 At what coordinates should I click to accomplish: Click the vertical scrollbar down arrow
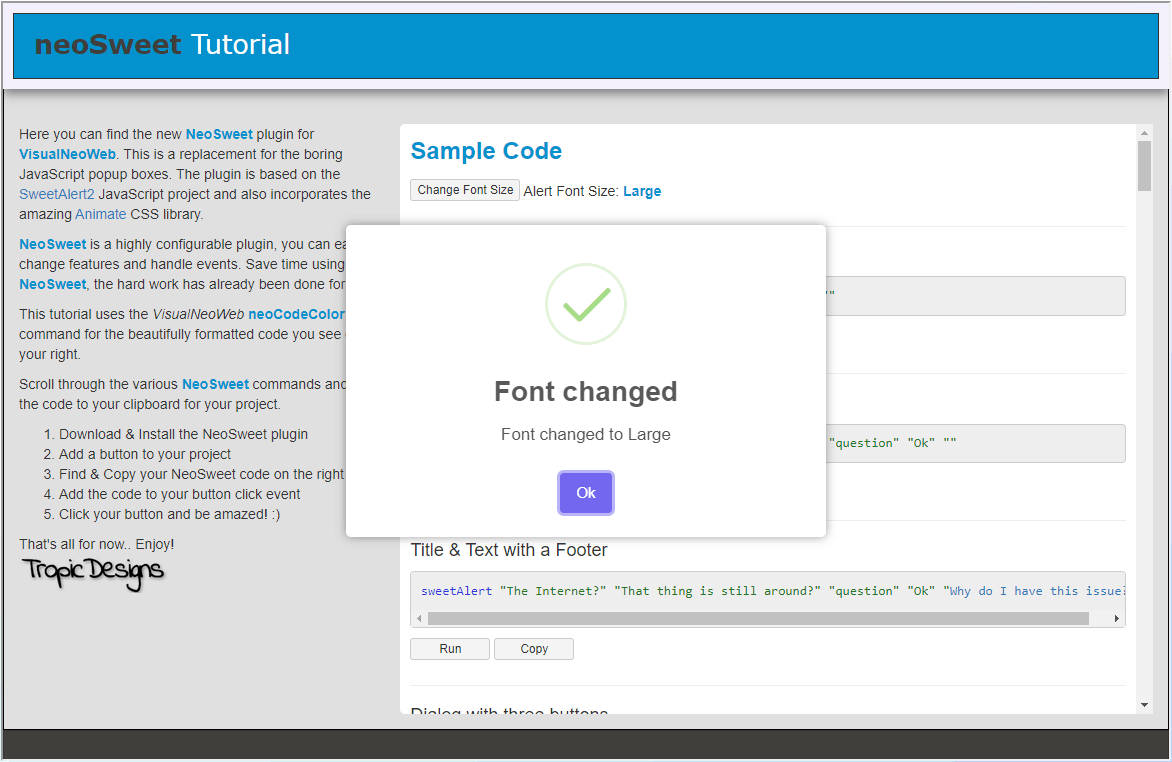point(1144,705)
